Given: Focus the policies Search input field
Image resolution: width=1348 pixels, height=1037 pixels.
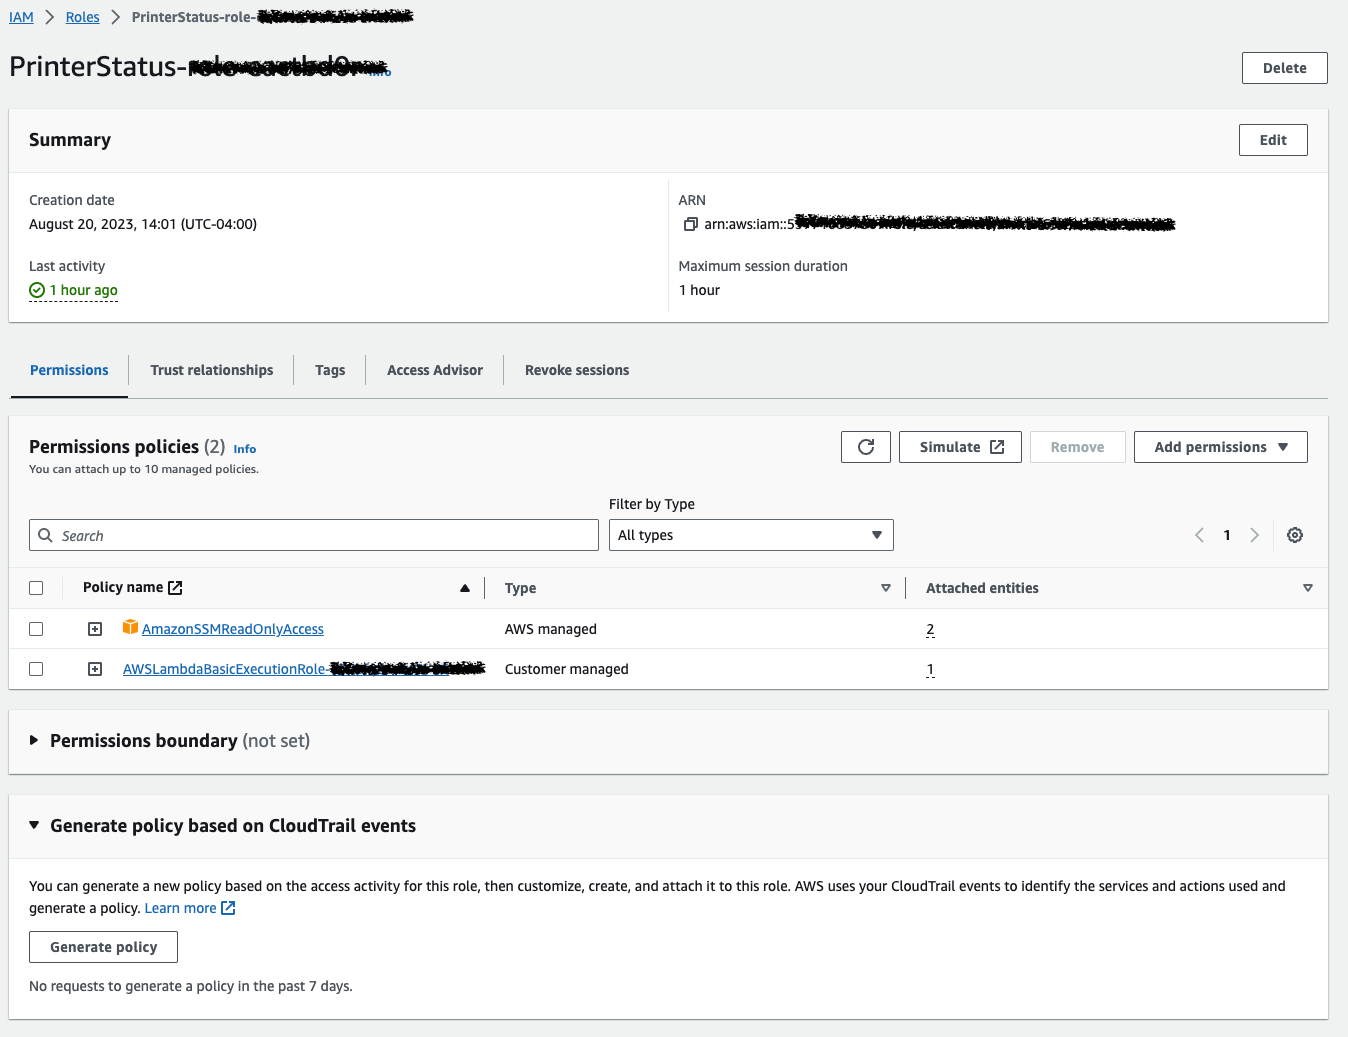Looking at the screenshot, I should pos(314,535).
